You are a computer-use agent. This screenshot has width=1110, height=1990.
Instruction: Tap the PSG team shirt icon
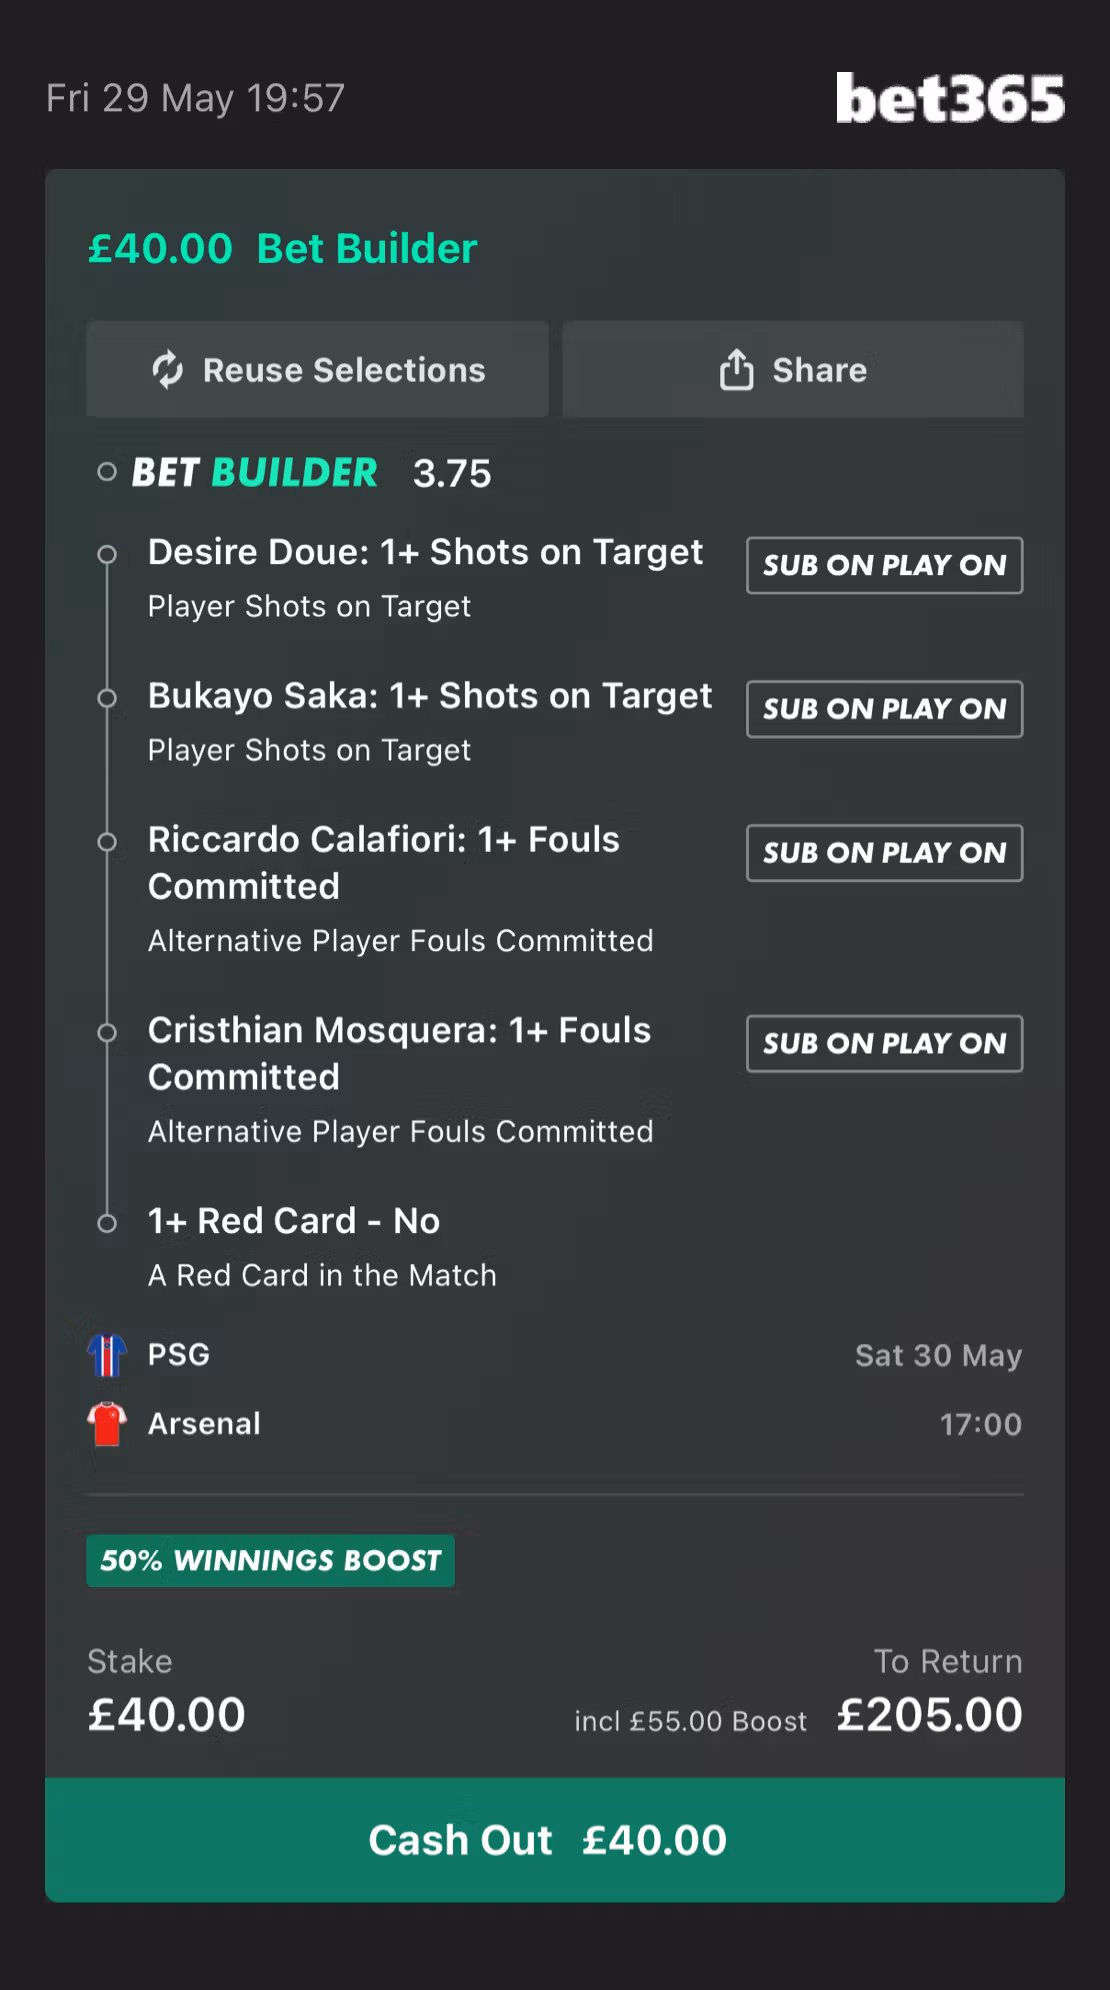coord(107,1355)
